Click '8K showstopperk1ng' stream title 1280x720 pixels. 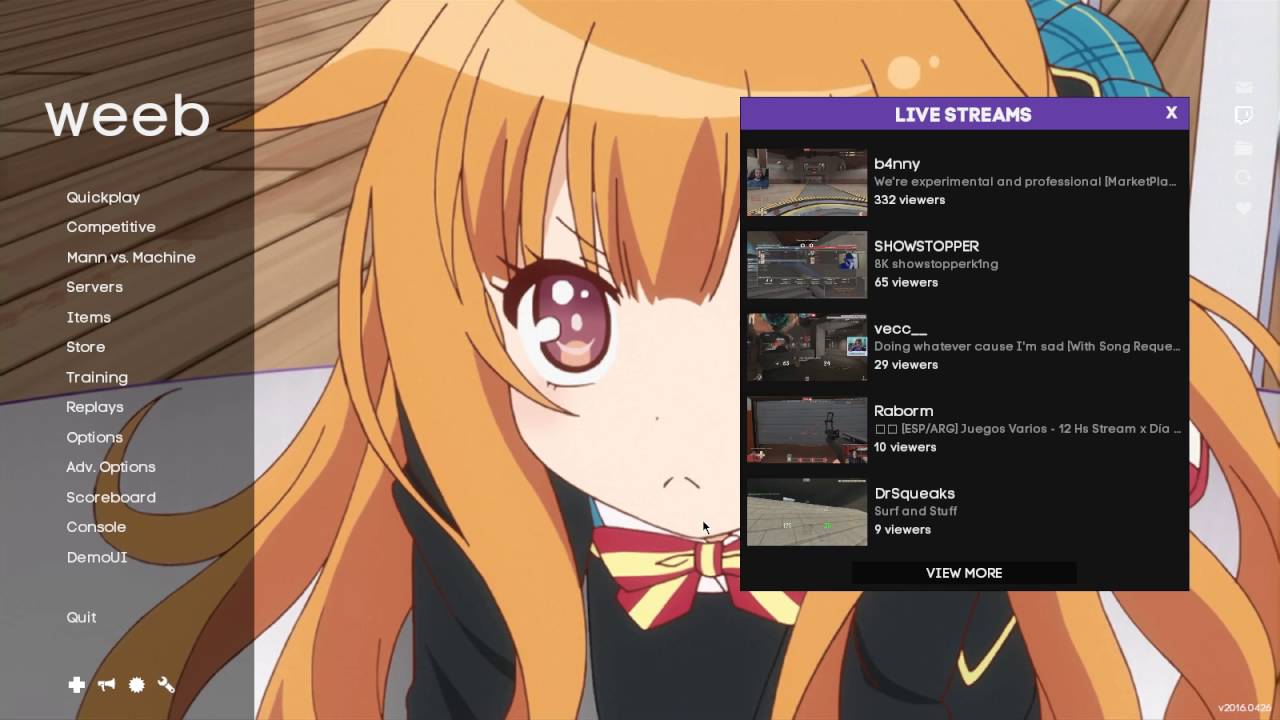pos(936,264)
